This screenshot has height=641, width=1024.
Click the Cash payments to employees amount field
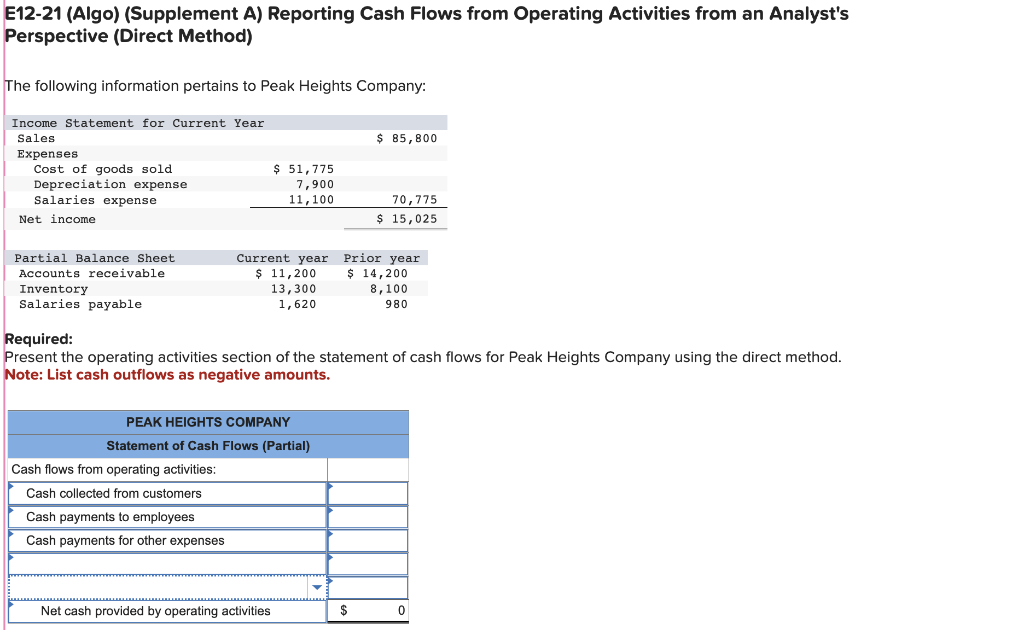[368, 517]
